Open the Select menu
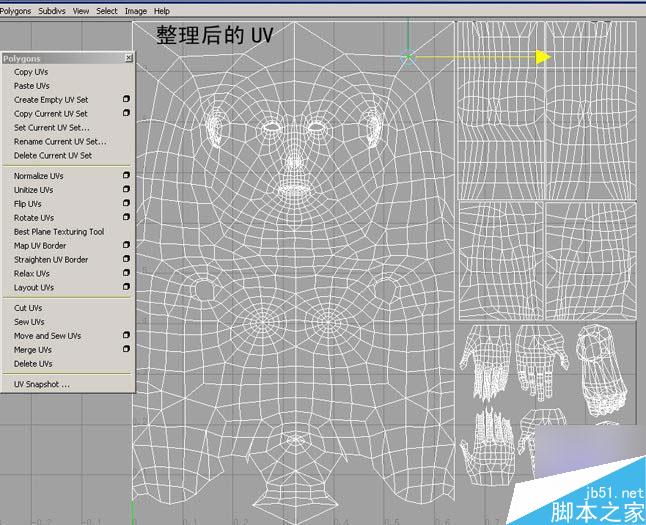Screen dimensions: 646x525 point(107,11)
